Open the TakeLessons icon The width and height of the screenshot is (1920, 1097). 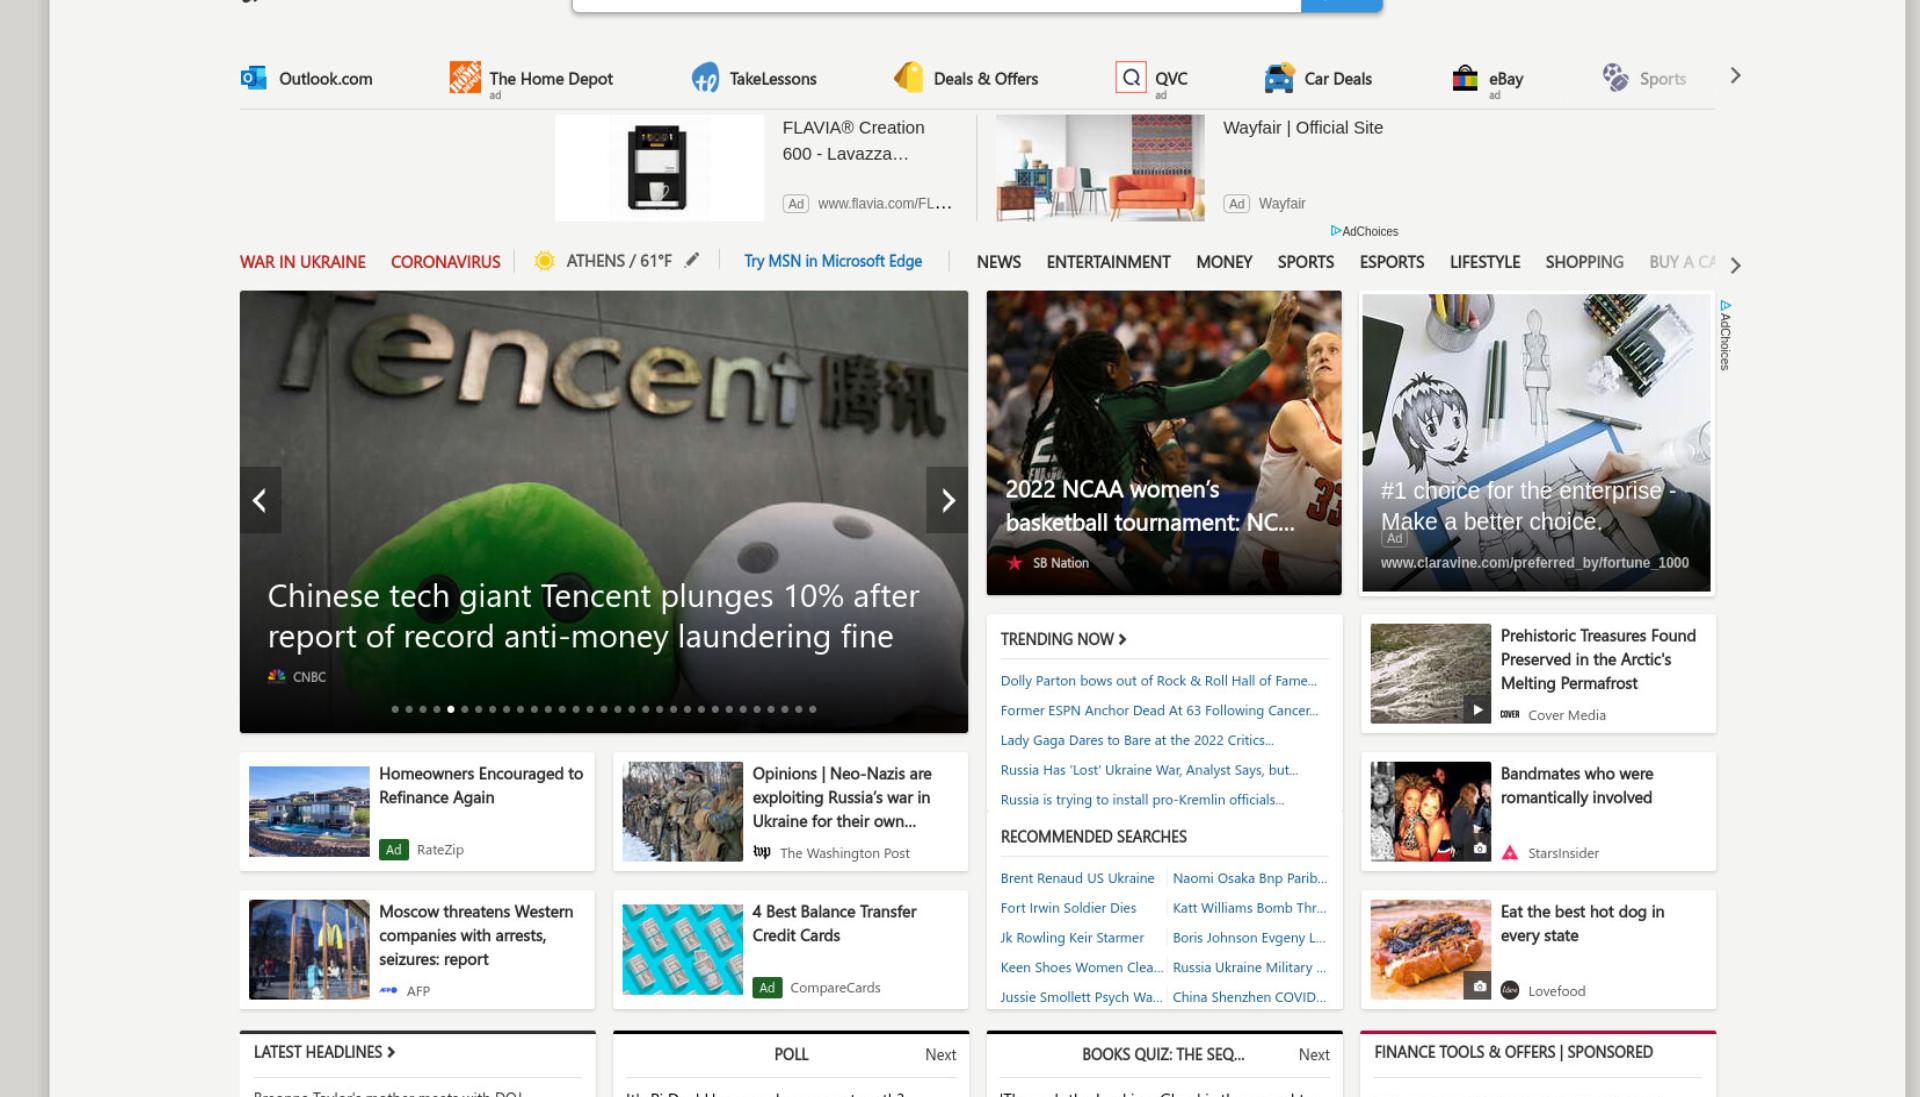705,77
